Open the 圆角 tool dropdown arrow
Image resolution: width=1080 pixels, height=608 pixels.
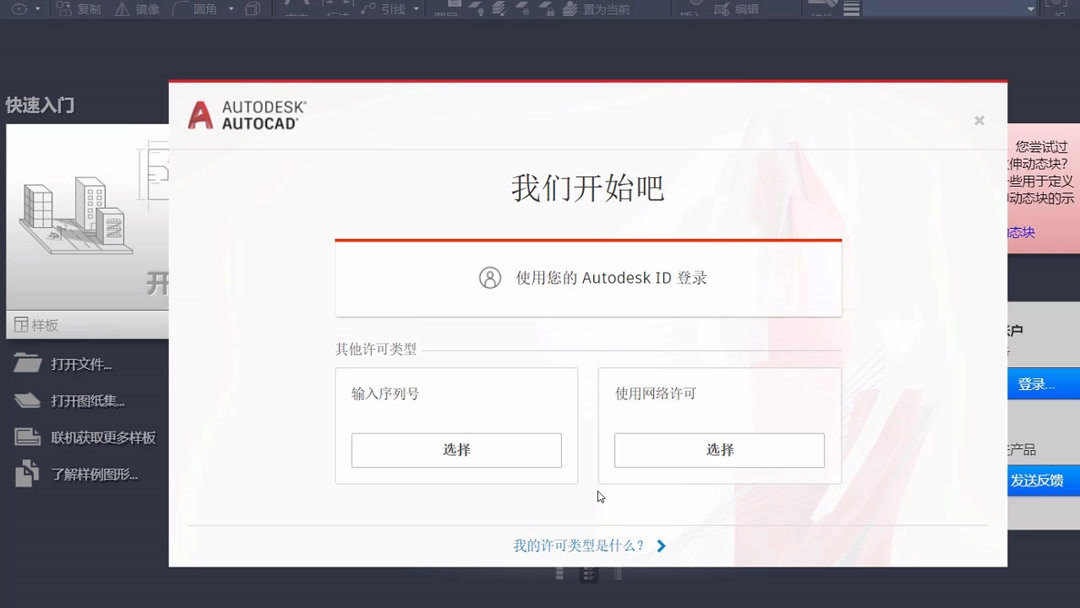(x=230, y=8)
